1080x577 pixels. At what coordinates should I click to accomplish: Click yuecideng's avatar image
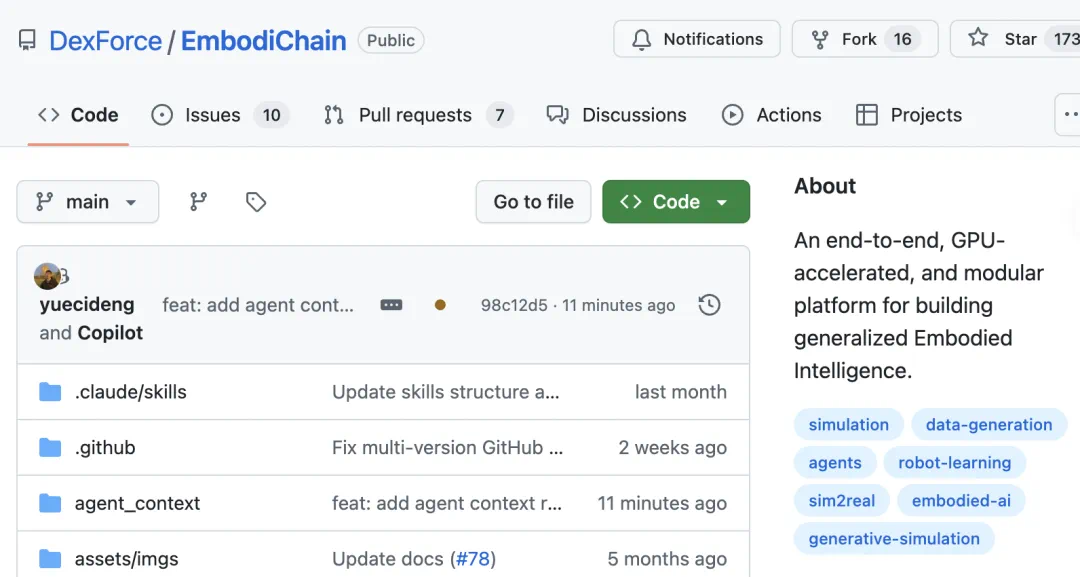[47, 276]
